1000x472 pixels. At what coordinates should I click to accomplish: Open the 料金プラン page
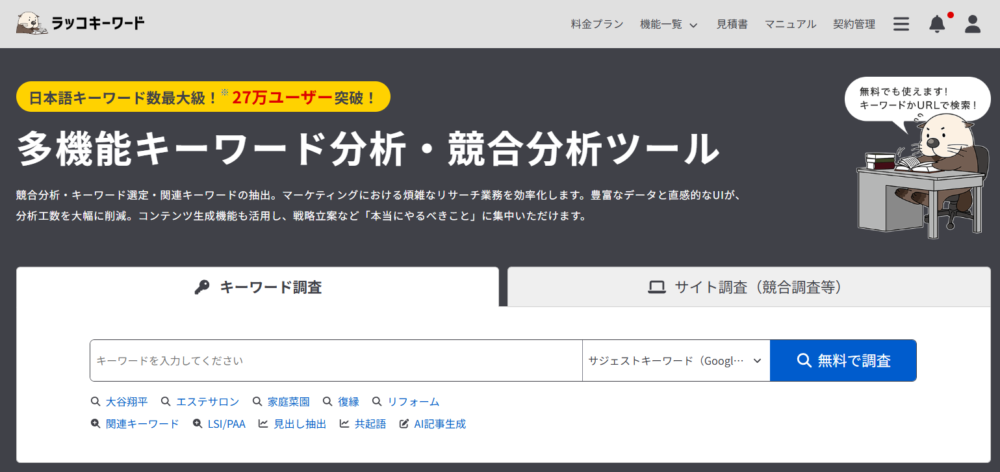pos(597,24)
